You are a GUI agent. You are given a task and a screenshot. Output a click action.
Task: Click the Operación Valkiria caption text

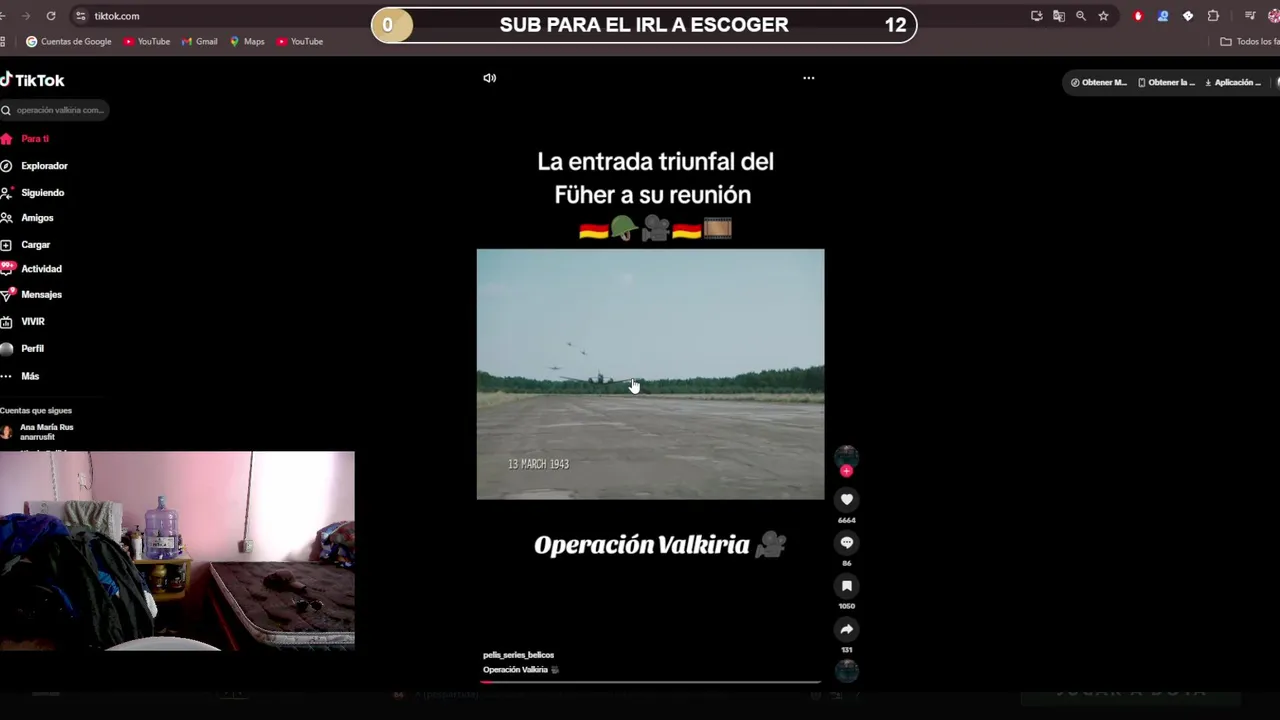515,670
